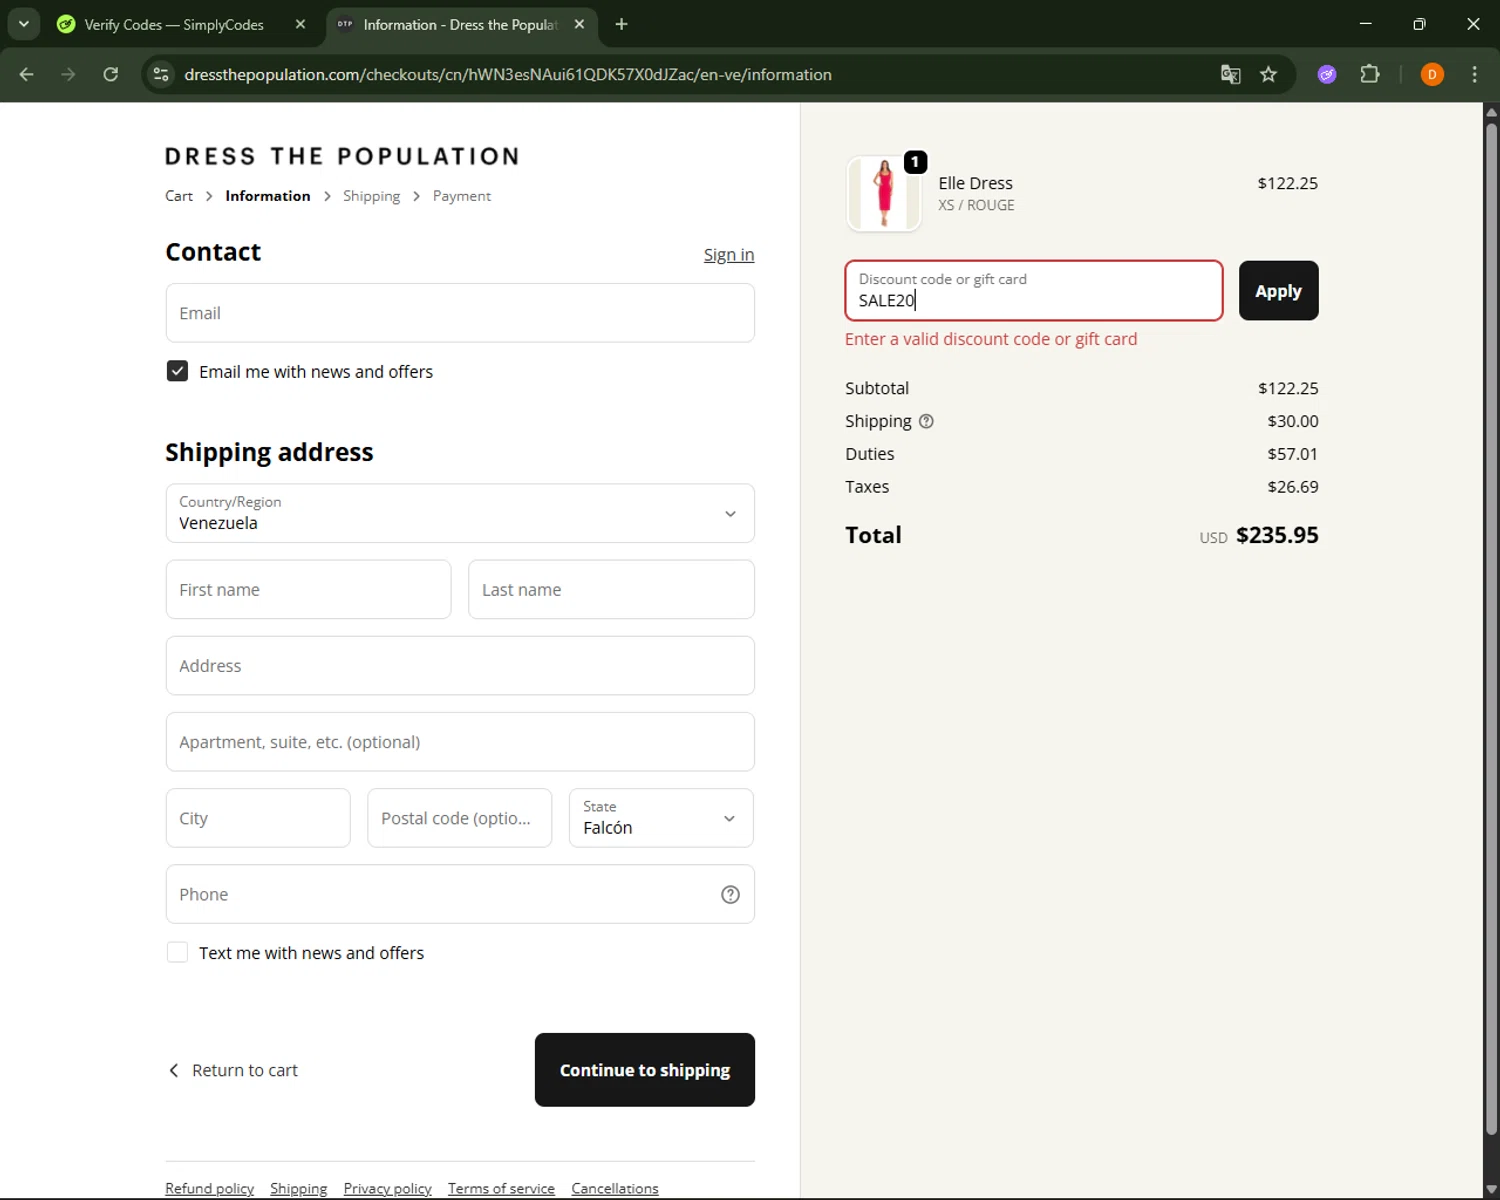The width and height of the screenshot is (1500, 1200).
Task: Click the browser forward arrow
Action: [x=68, y=74]
